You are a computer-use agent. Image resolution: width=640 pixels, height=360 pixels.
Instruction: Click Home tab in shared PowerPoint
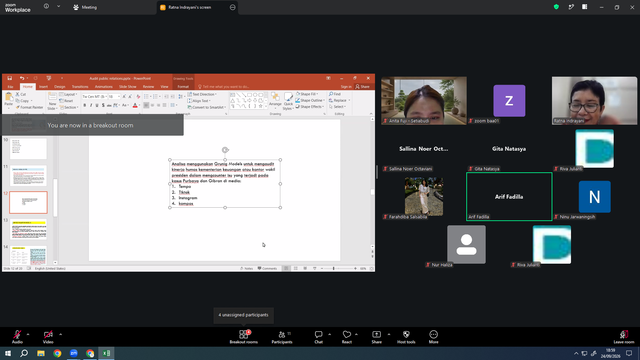pos(27,87)
